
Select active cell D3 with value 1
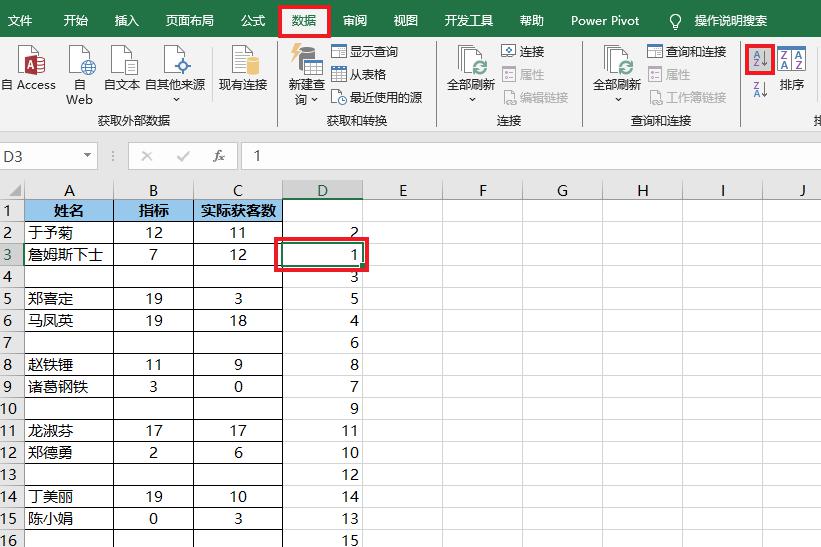[x=323, y=254]
